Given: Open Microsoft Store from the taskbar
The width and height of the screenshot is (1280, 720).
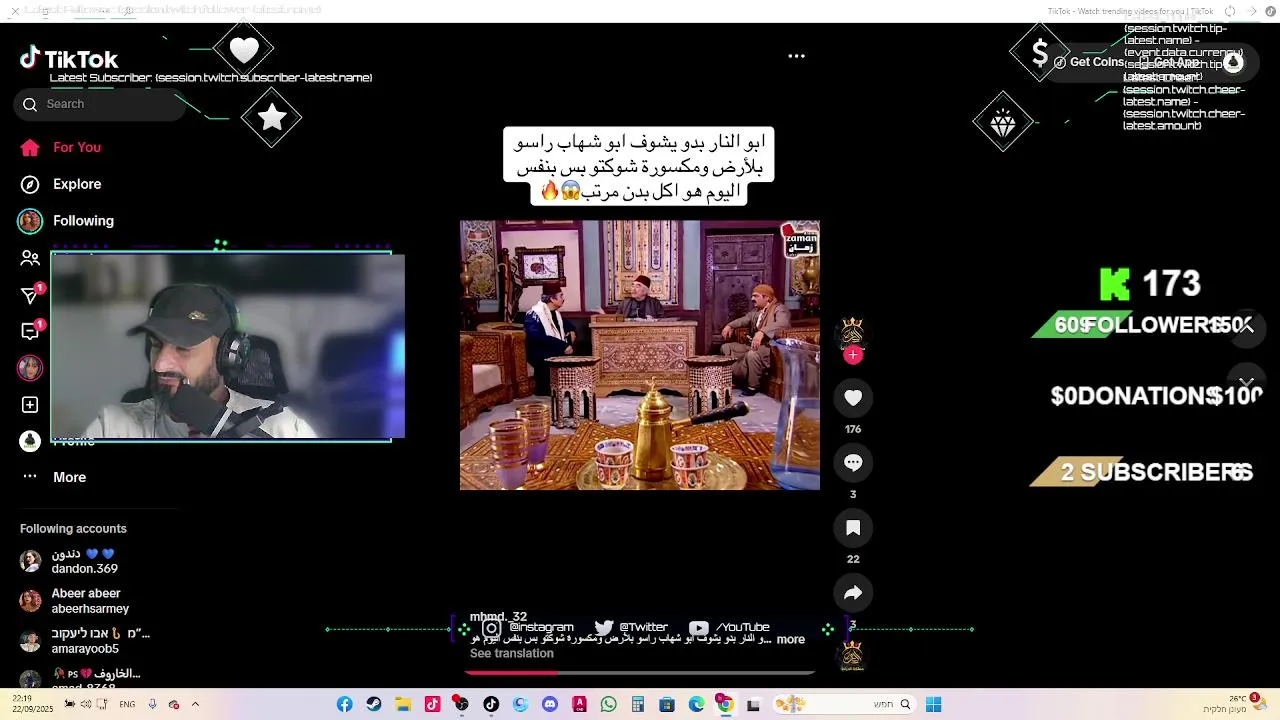Looking at the screenshot, I should (667, 705).
